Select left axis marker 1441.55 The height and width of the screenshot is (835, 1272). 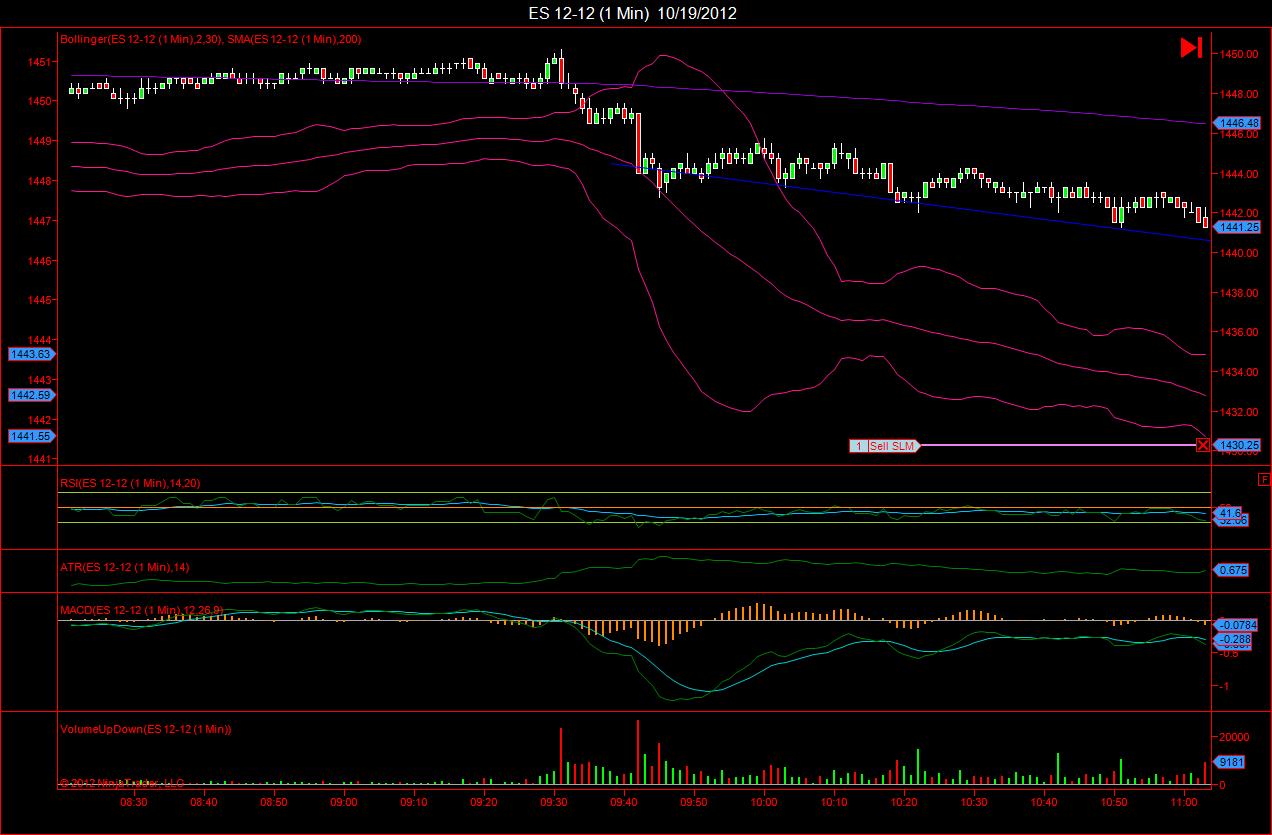32,436
